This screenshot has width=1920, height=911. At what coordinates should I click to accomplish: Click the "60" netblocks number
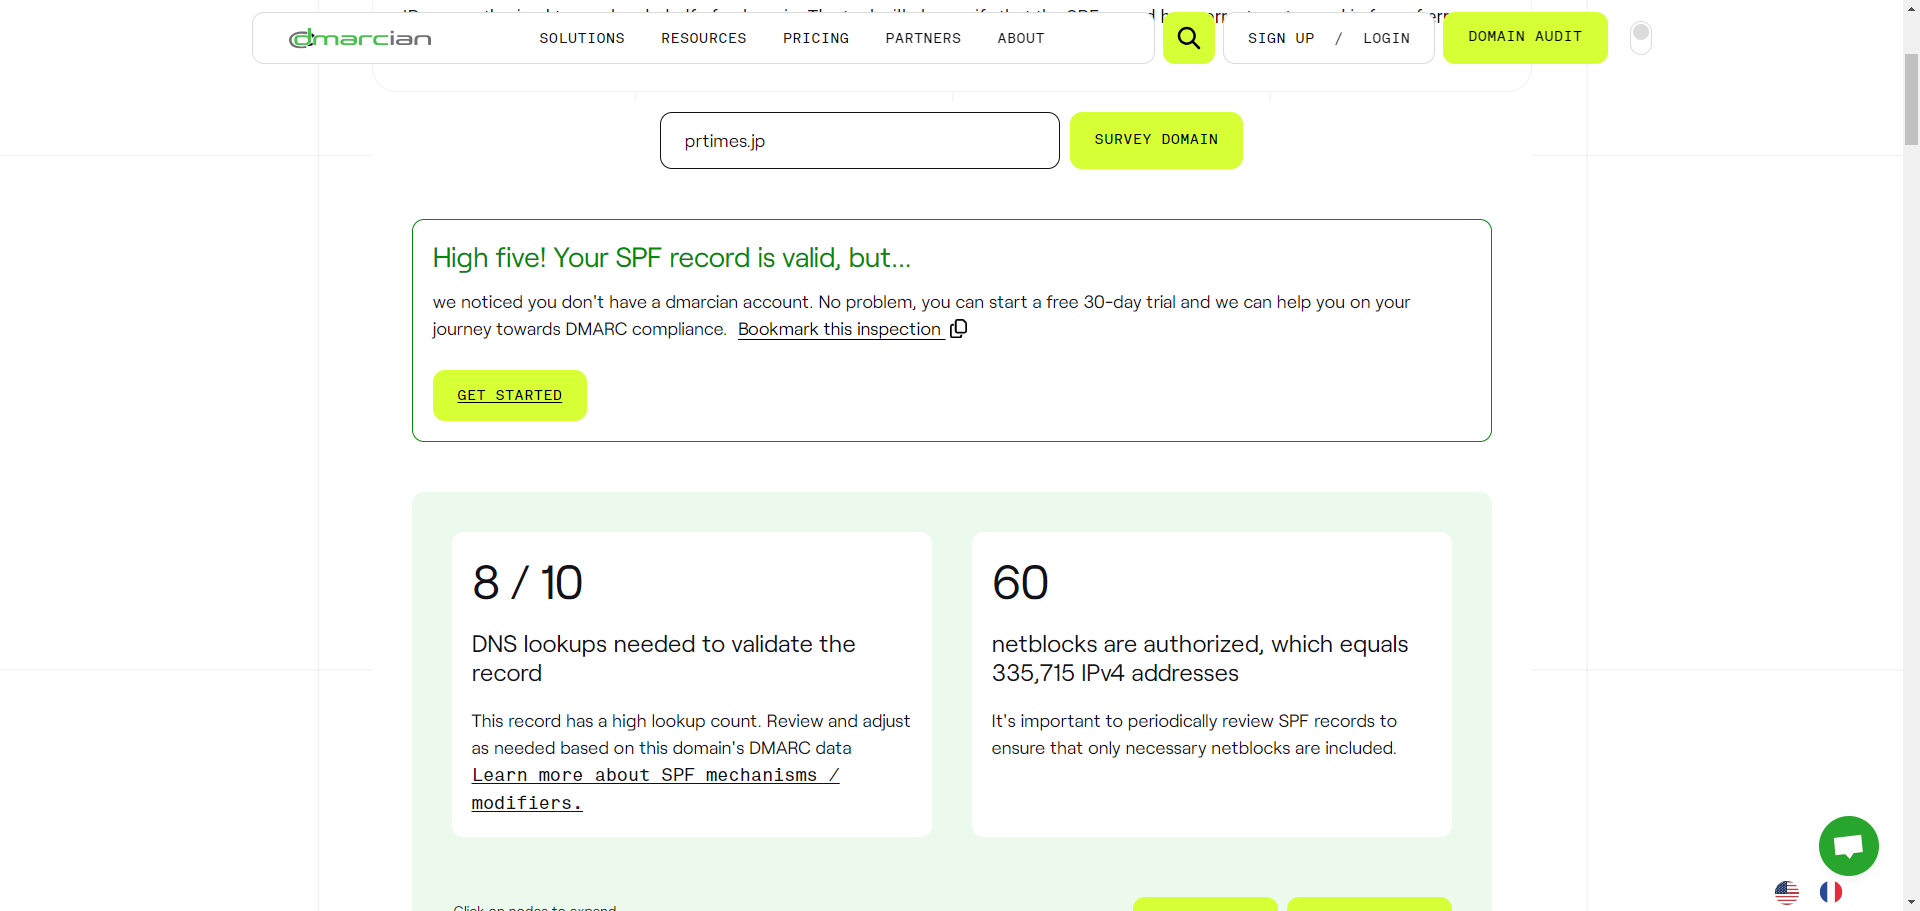point(1020,583)
